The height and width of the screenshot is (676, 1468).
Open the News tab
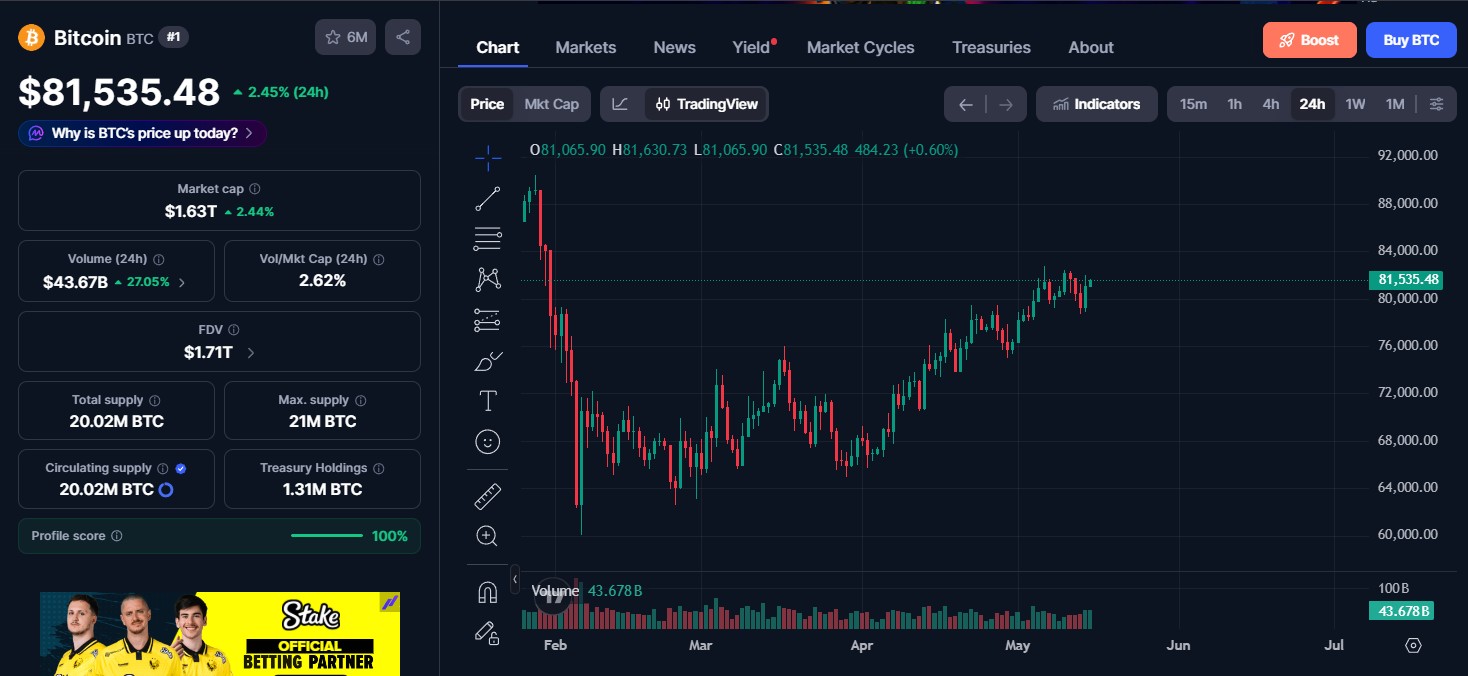click(x=675, y=47)
